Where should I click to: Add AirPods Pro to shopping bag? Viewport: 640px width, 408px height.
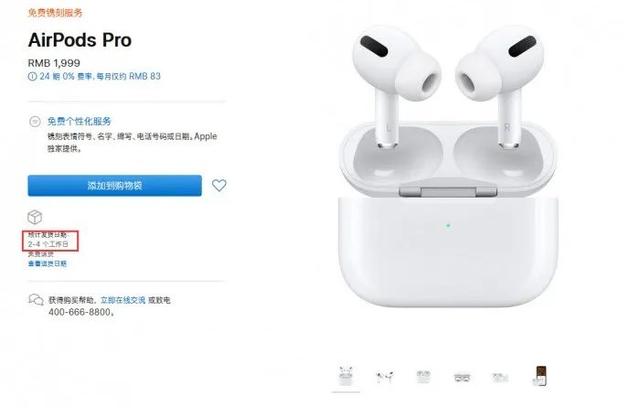click(x=115, y=186)
